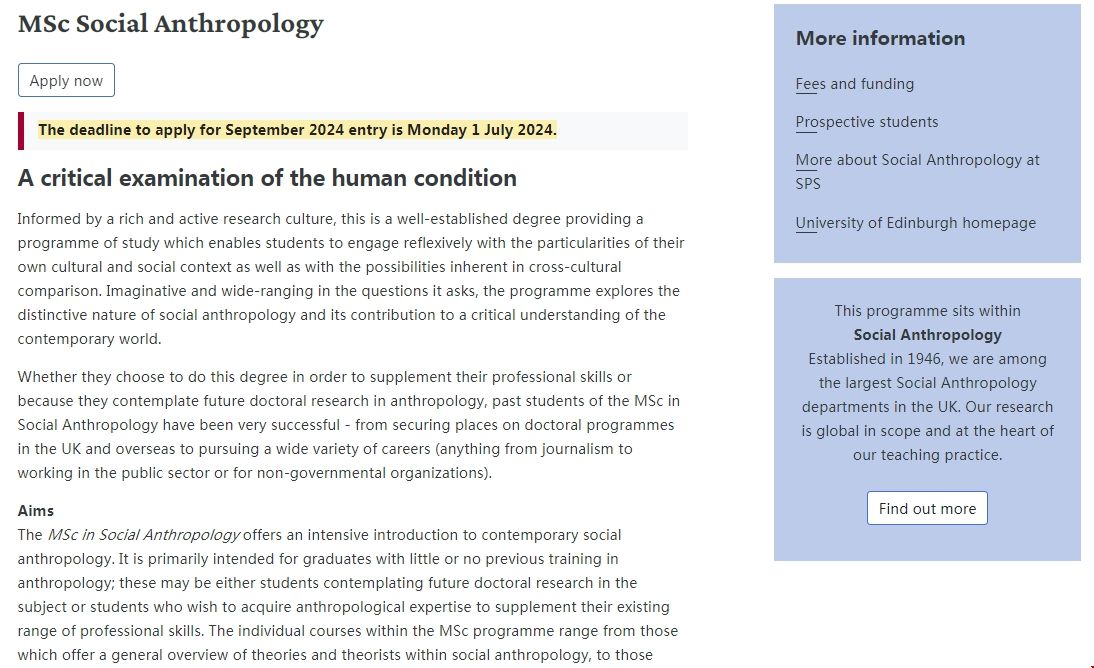Click the Apply now button
The width and height of the screenshot is (1094, 668).
(x=66, y=81)
